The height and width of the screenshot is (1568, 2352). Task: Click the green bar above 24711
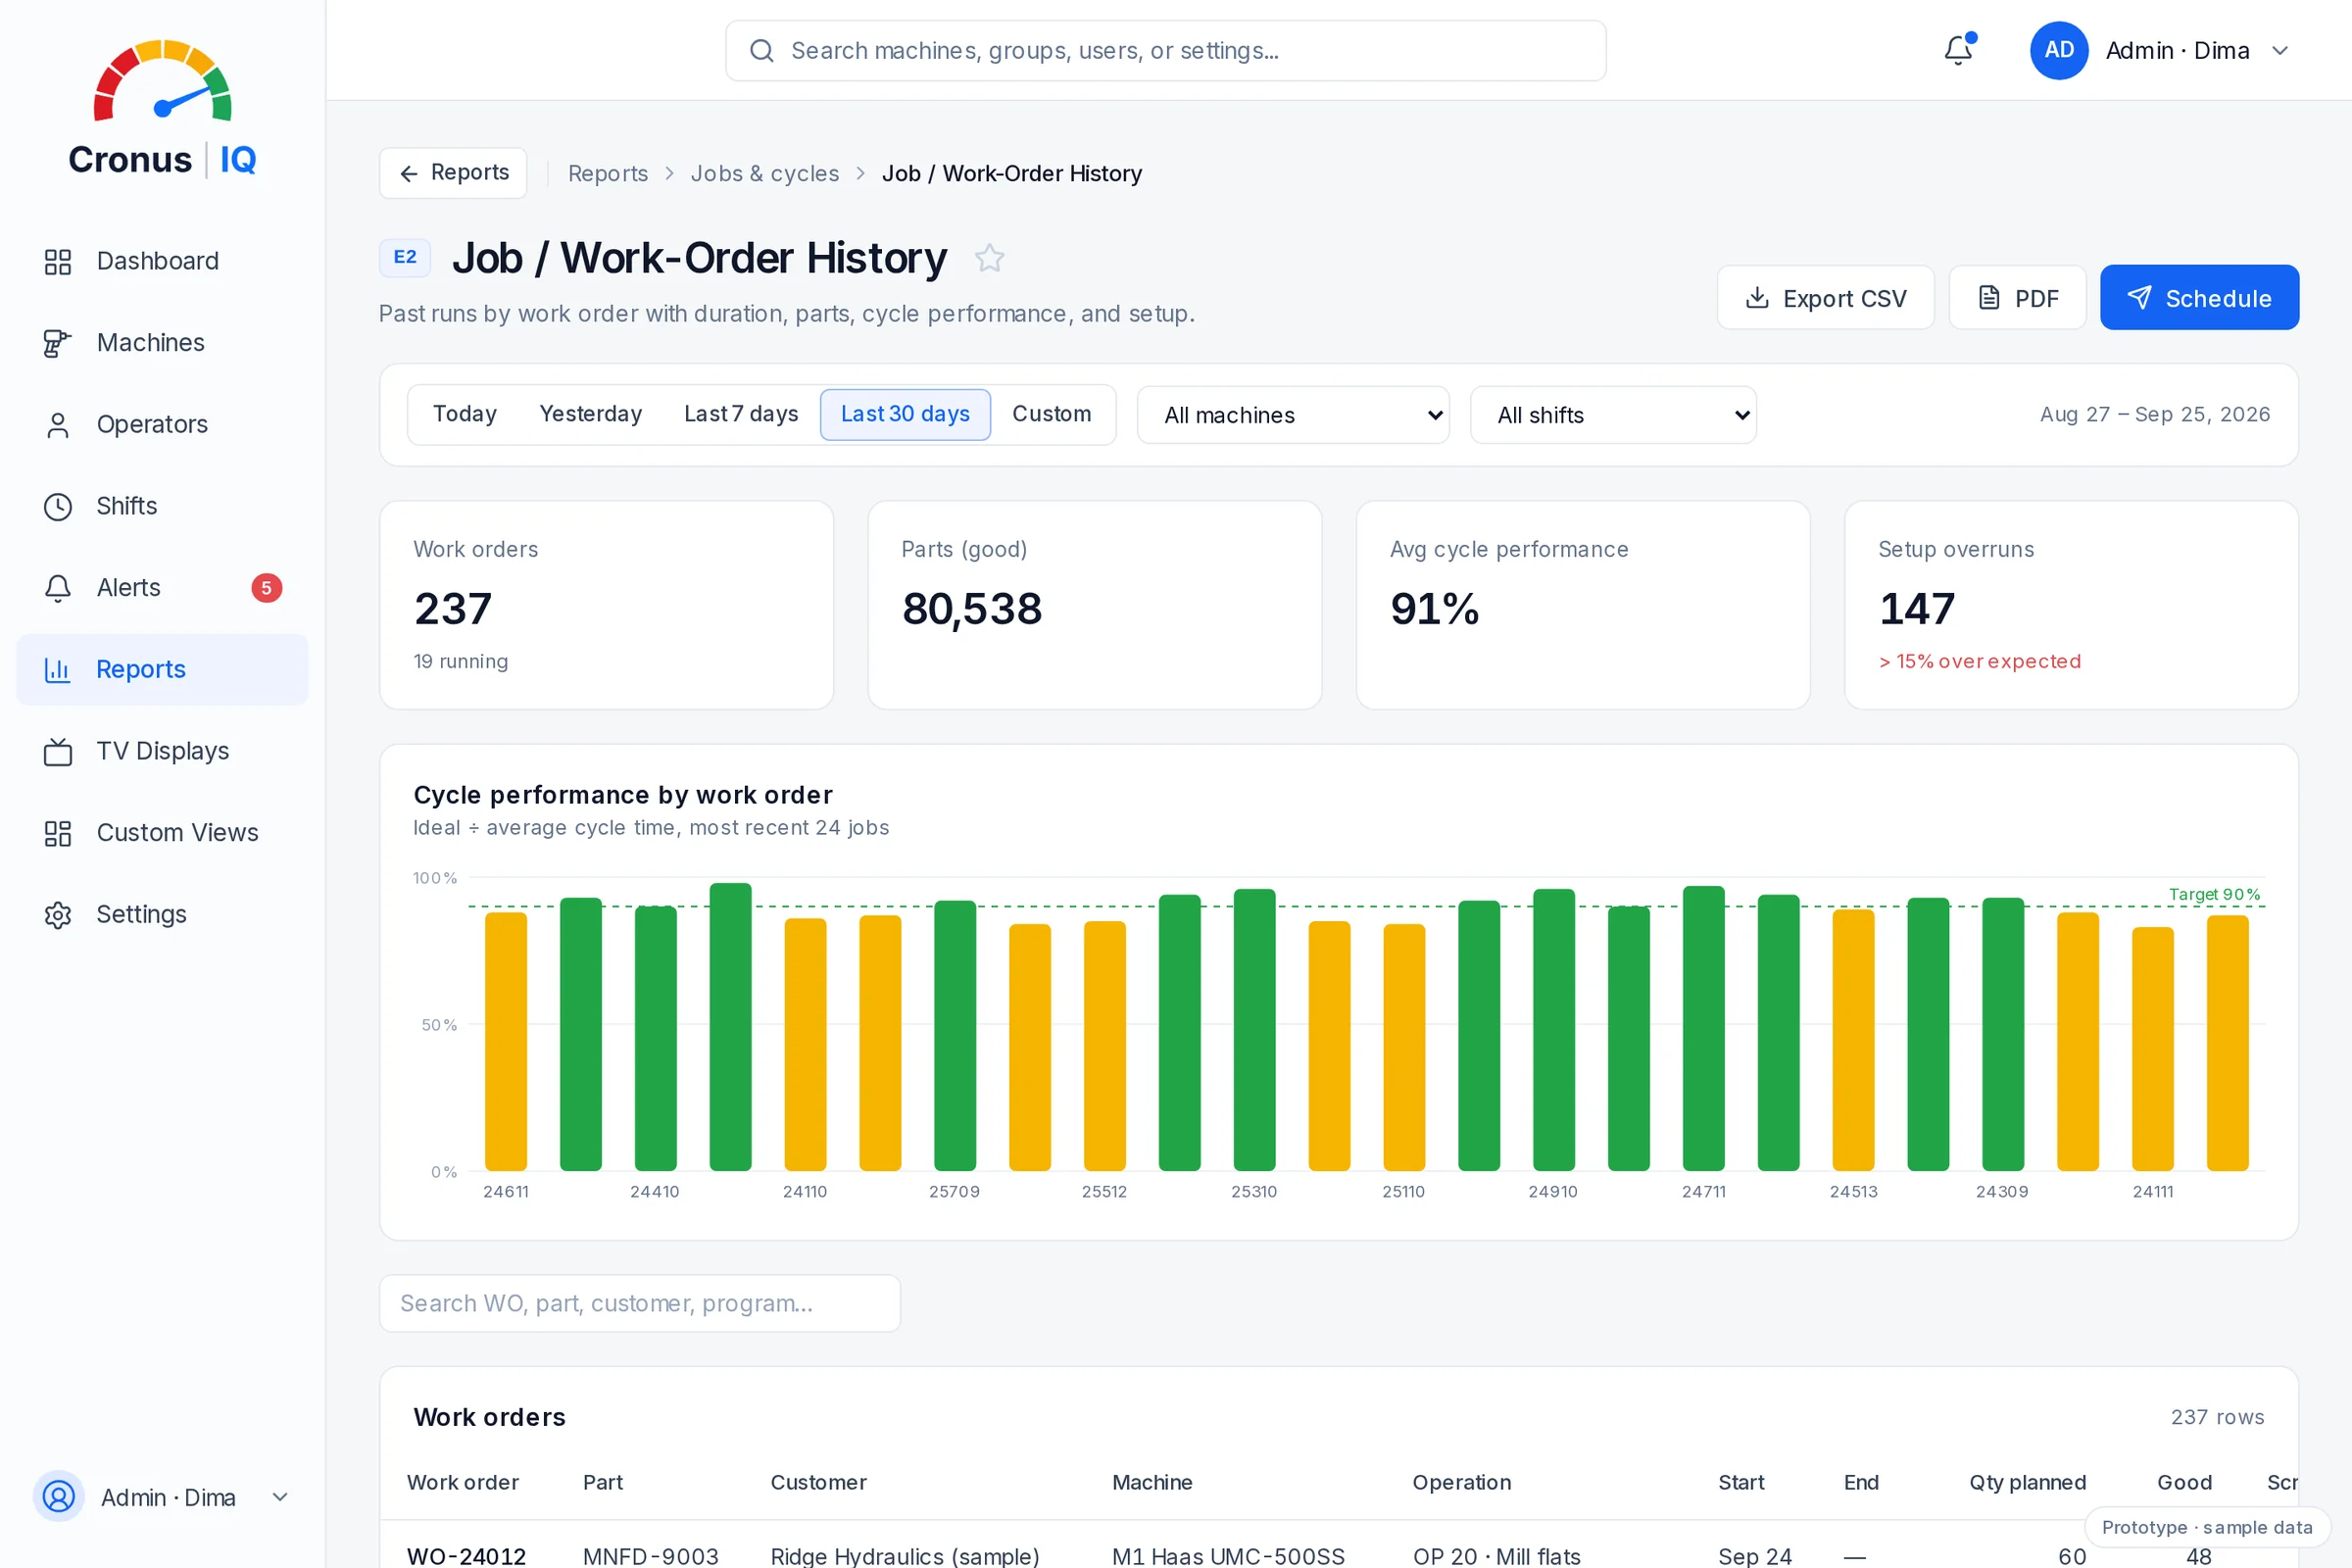pyautogui.click(x=1704, y=1028)
